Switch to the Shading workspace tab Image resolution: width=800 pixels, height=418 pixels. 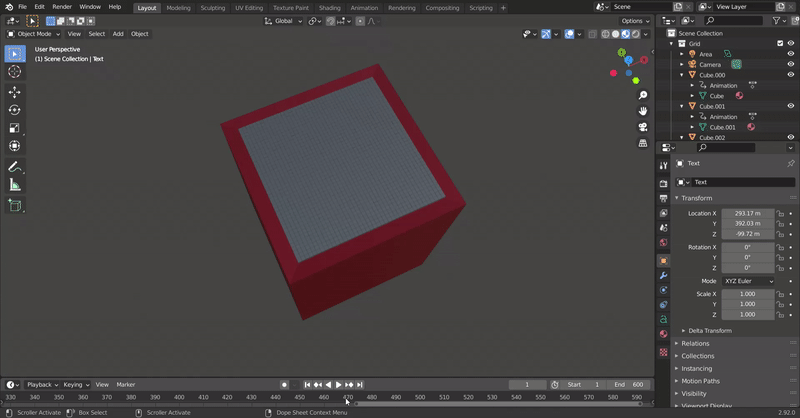pos(330,8)
